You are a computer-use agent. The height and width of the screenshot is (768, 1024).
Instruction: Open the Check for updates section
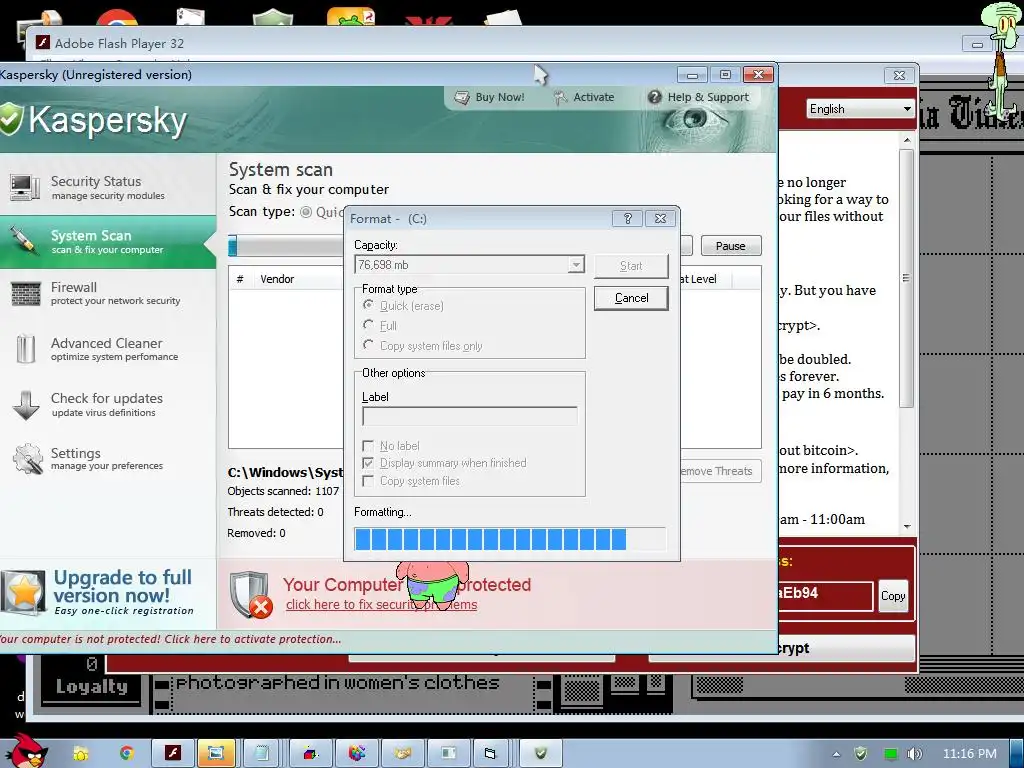click(x=108, y=404)
